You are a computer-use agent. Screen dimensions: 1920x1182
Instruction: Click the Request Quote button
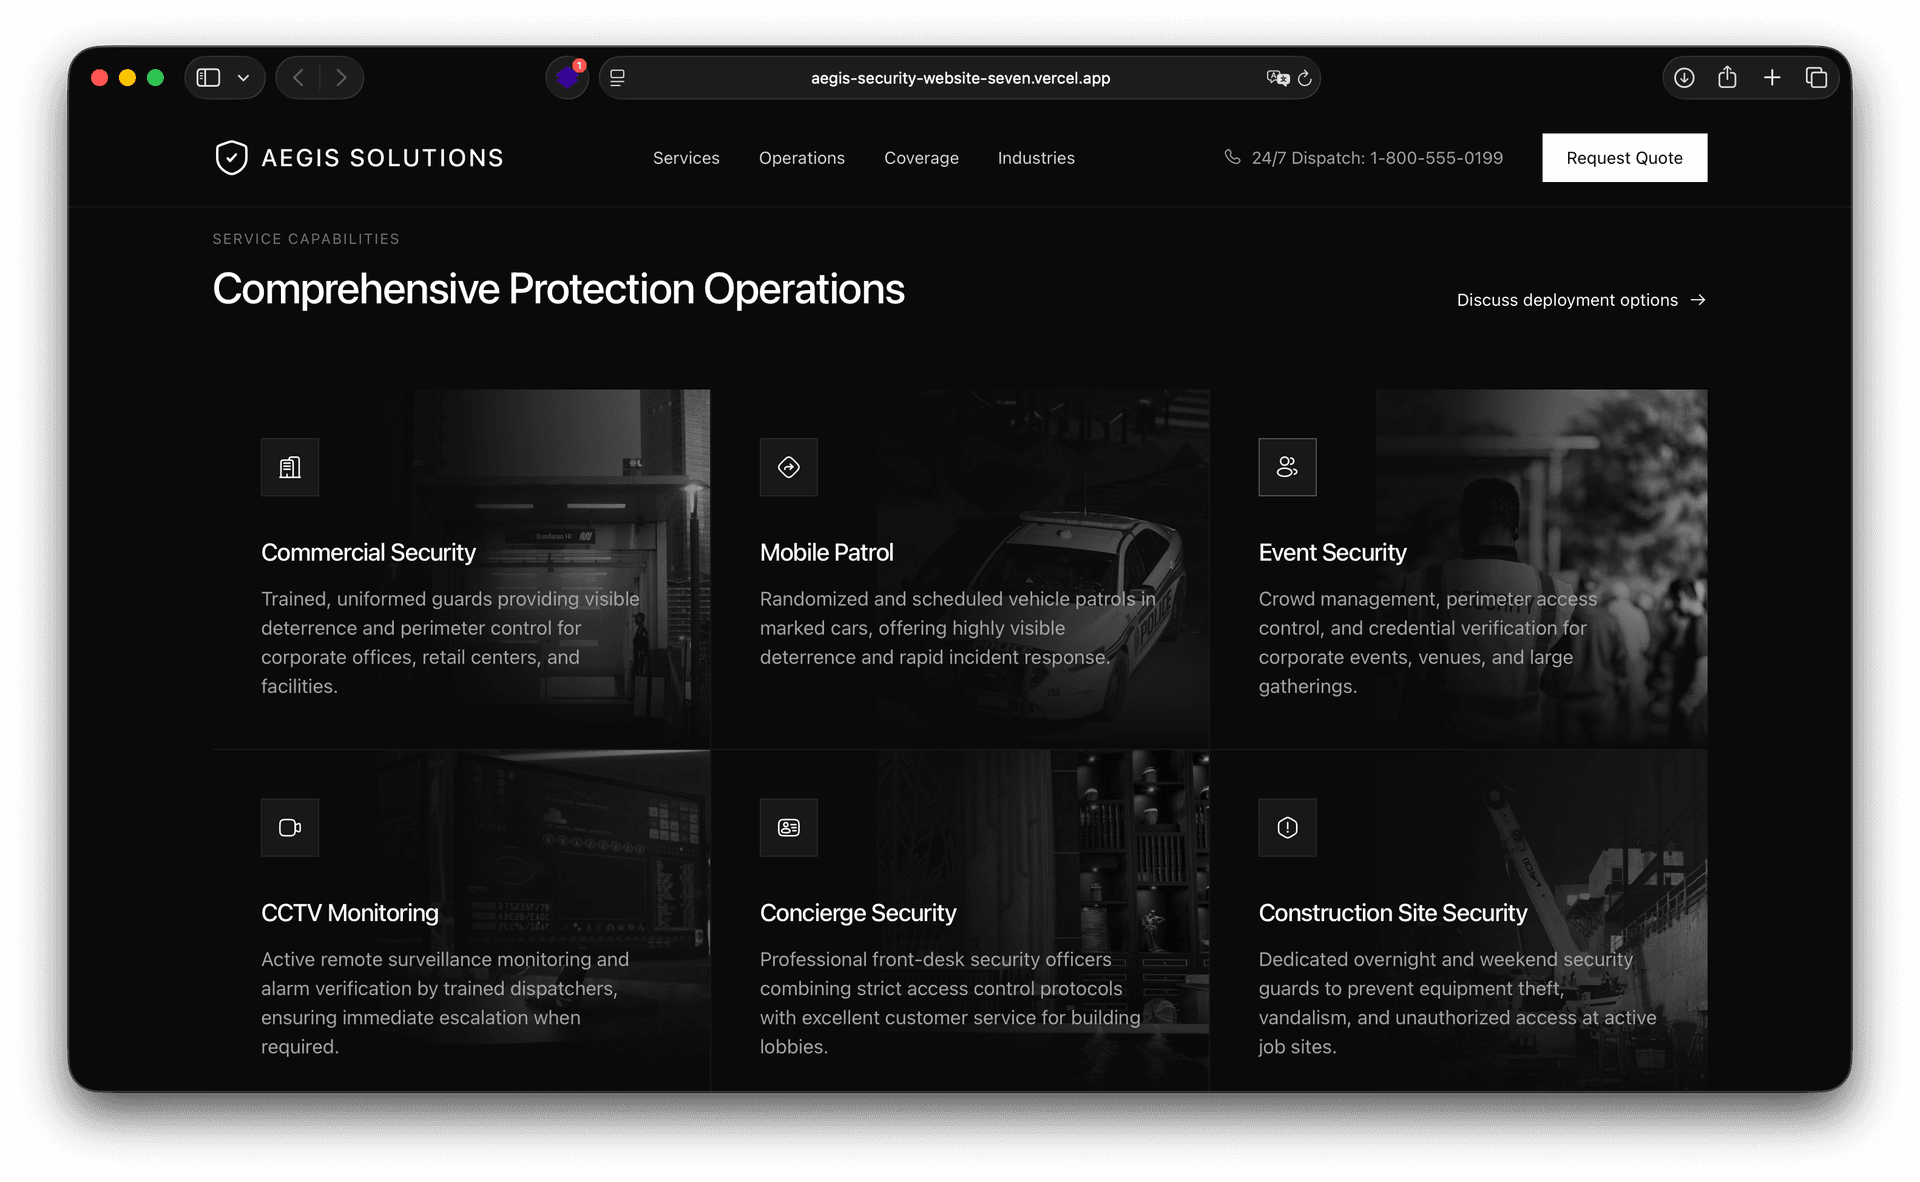click(1624, 157)
